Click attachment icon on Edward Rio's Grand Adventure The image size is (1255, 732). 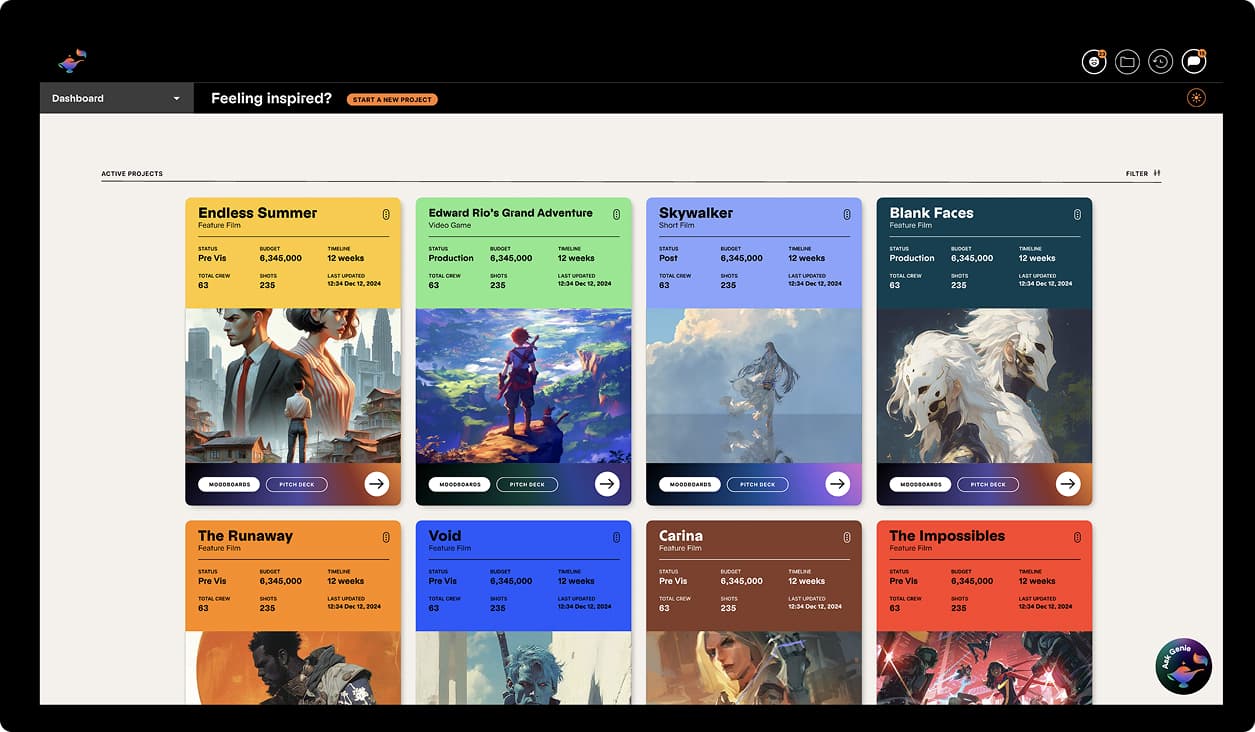[616, 214]
